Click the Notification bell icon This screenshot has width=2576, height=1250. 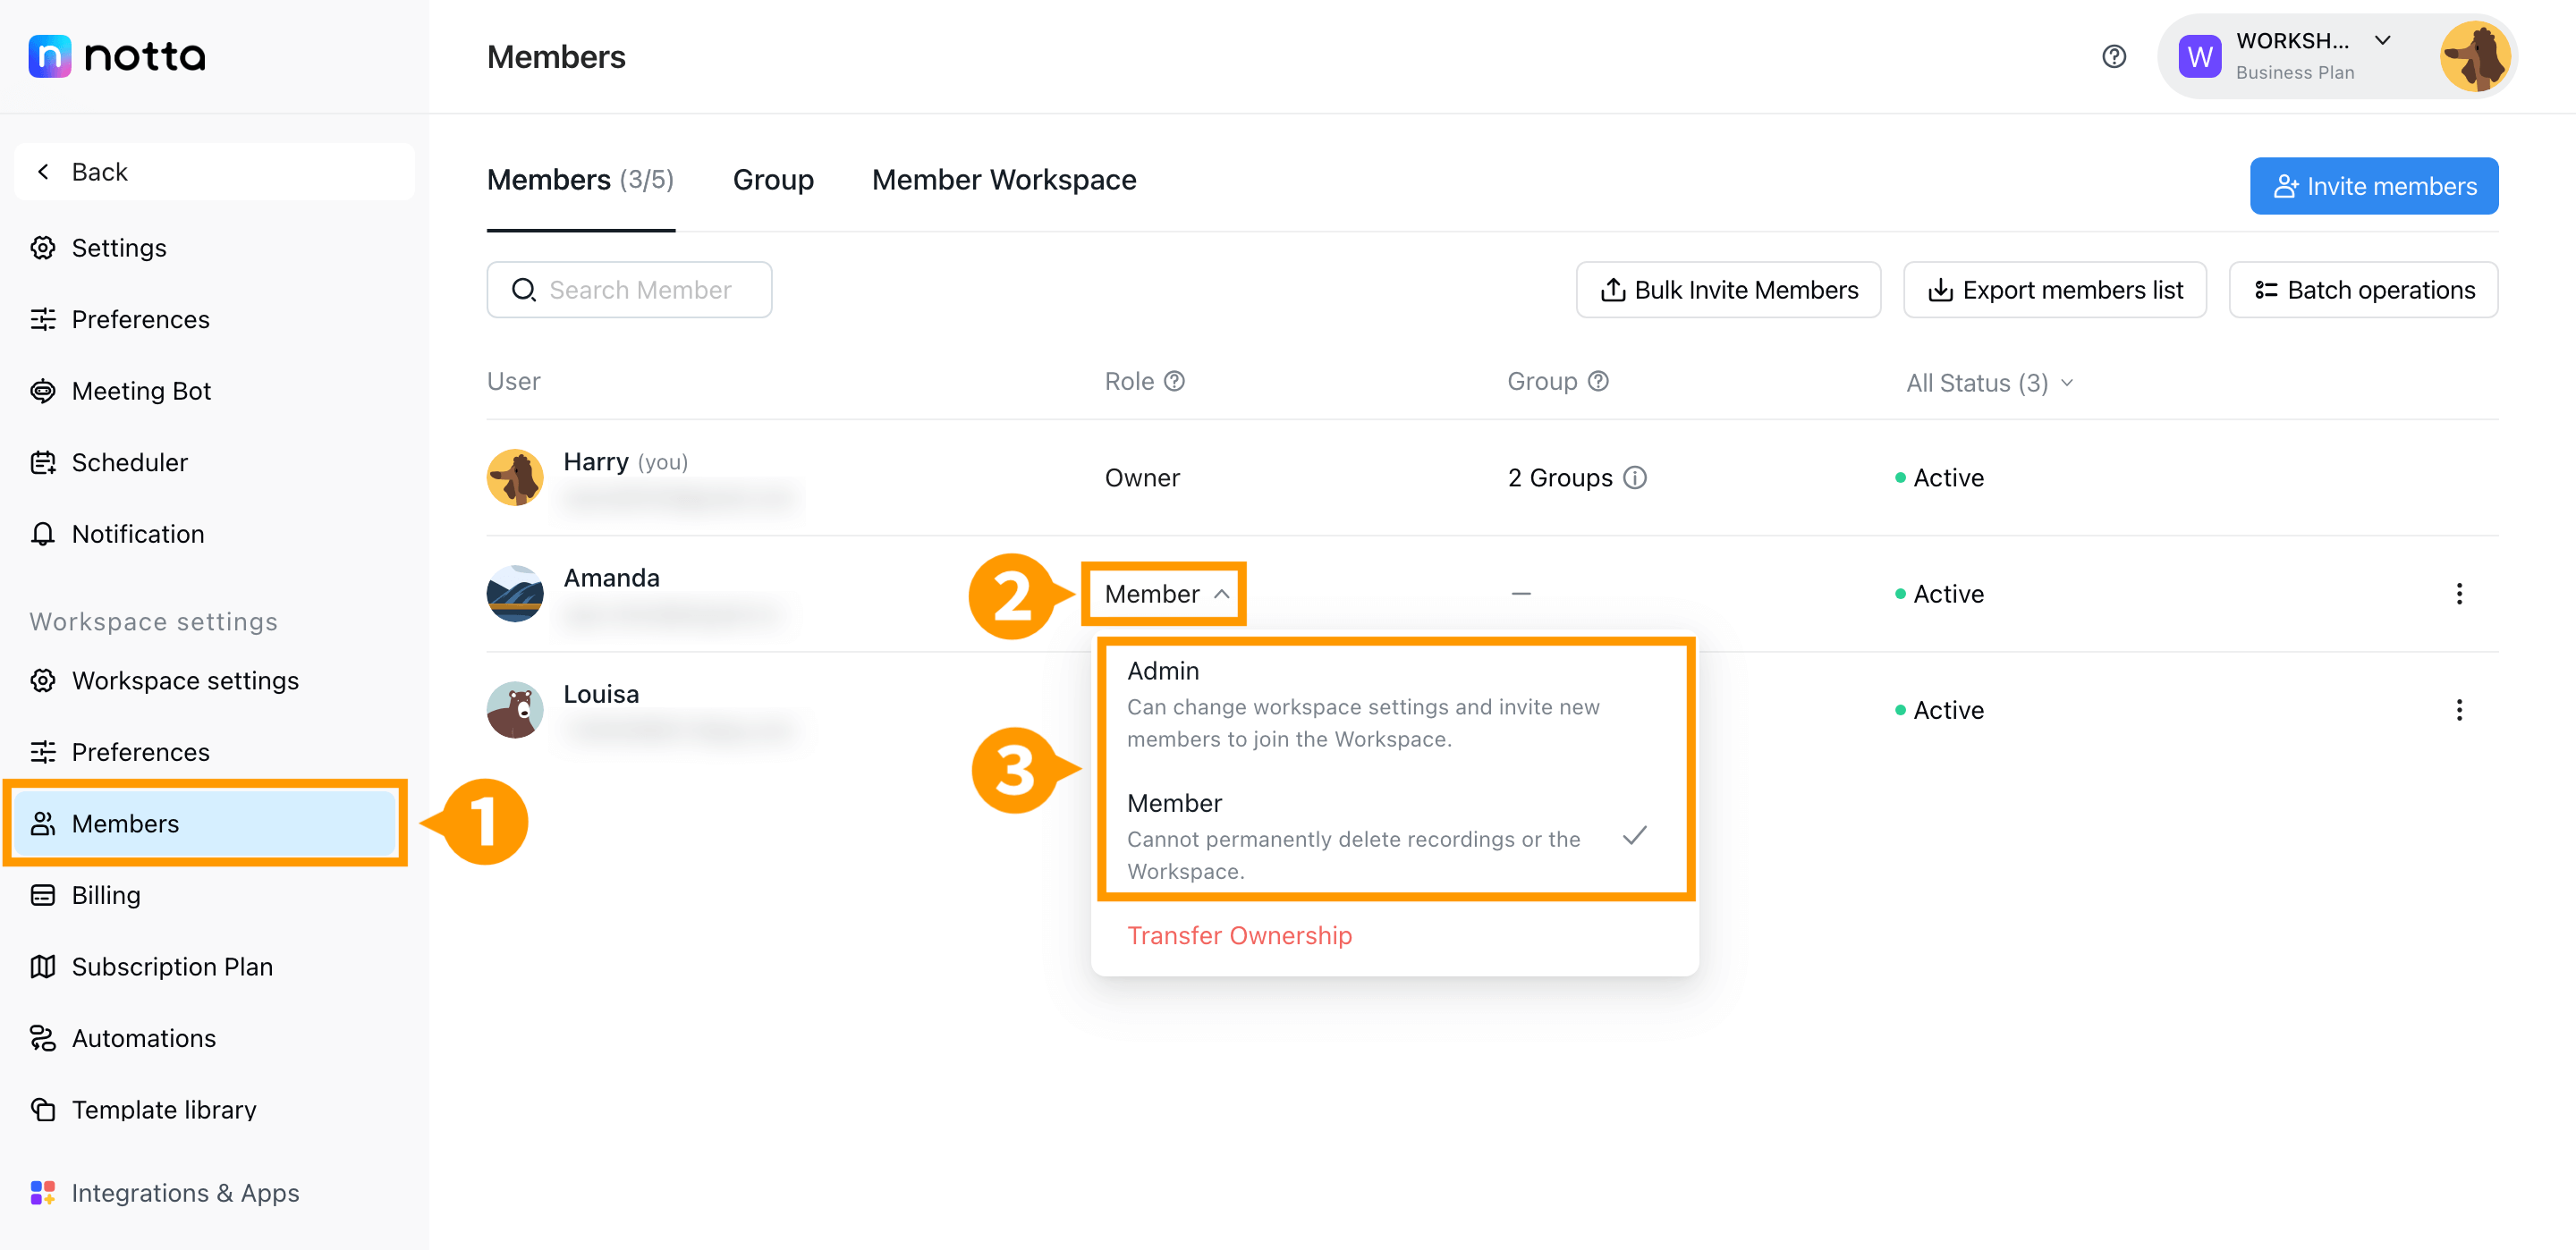click(x=43, y=534)
